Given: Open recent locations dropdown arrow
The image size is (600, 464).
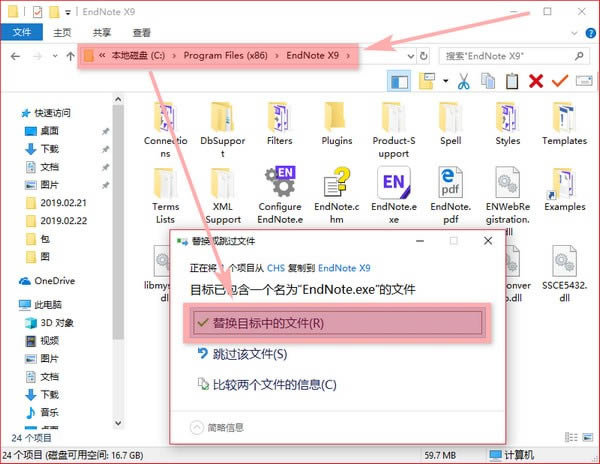Looking at the screenshot, I should point(55,57).
